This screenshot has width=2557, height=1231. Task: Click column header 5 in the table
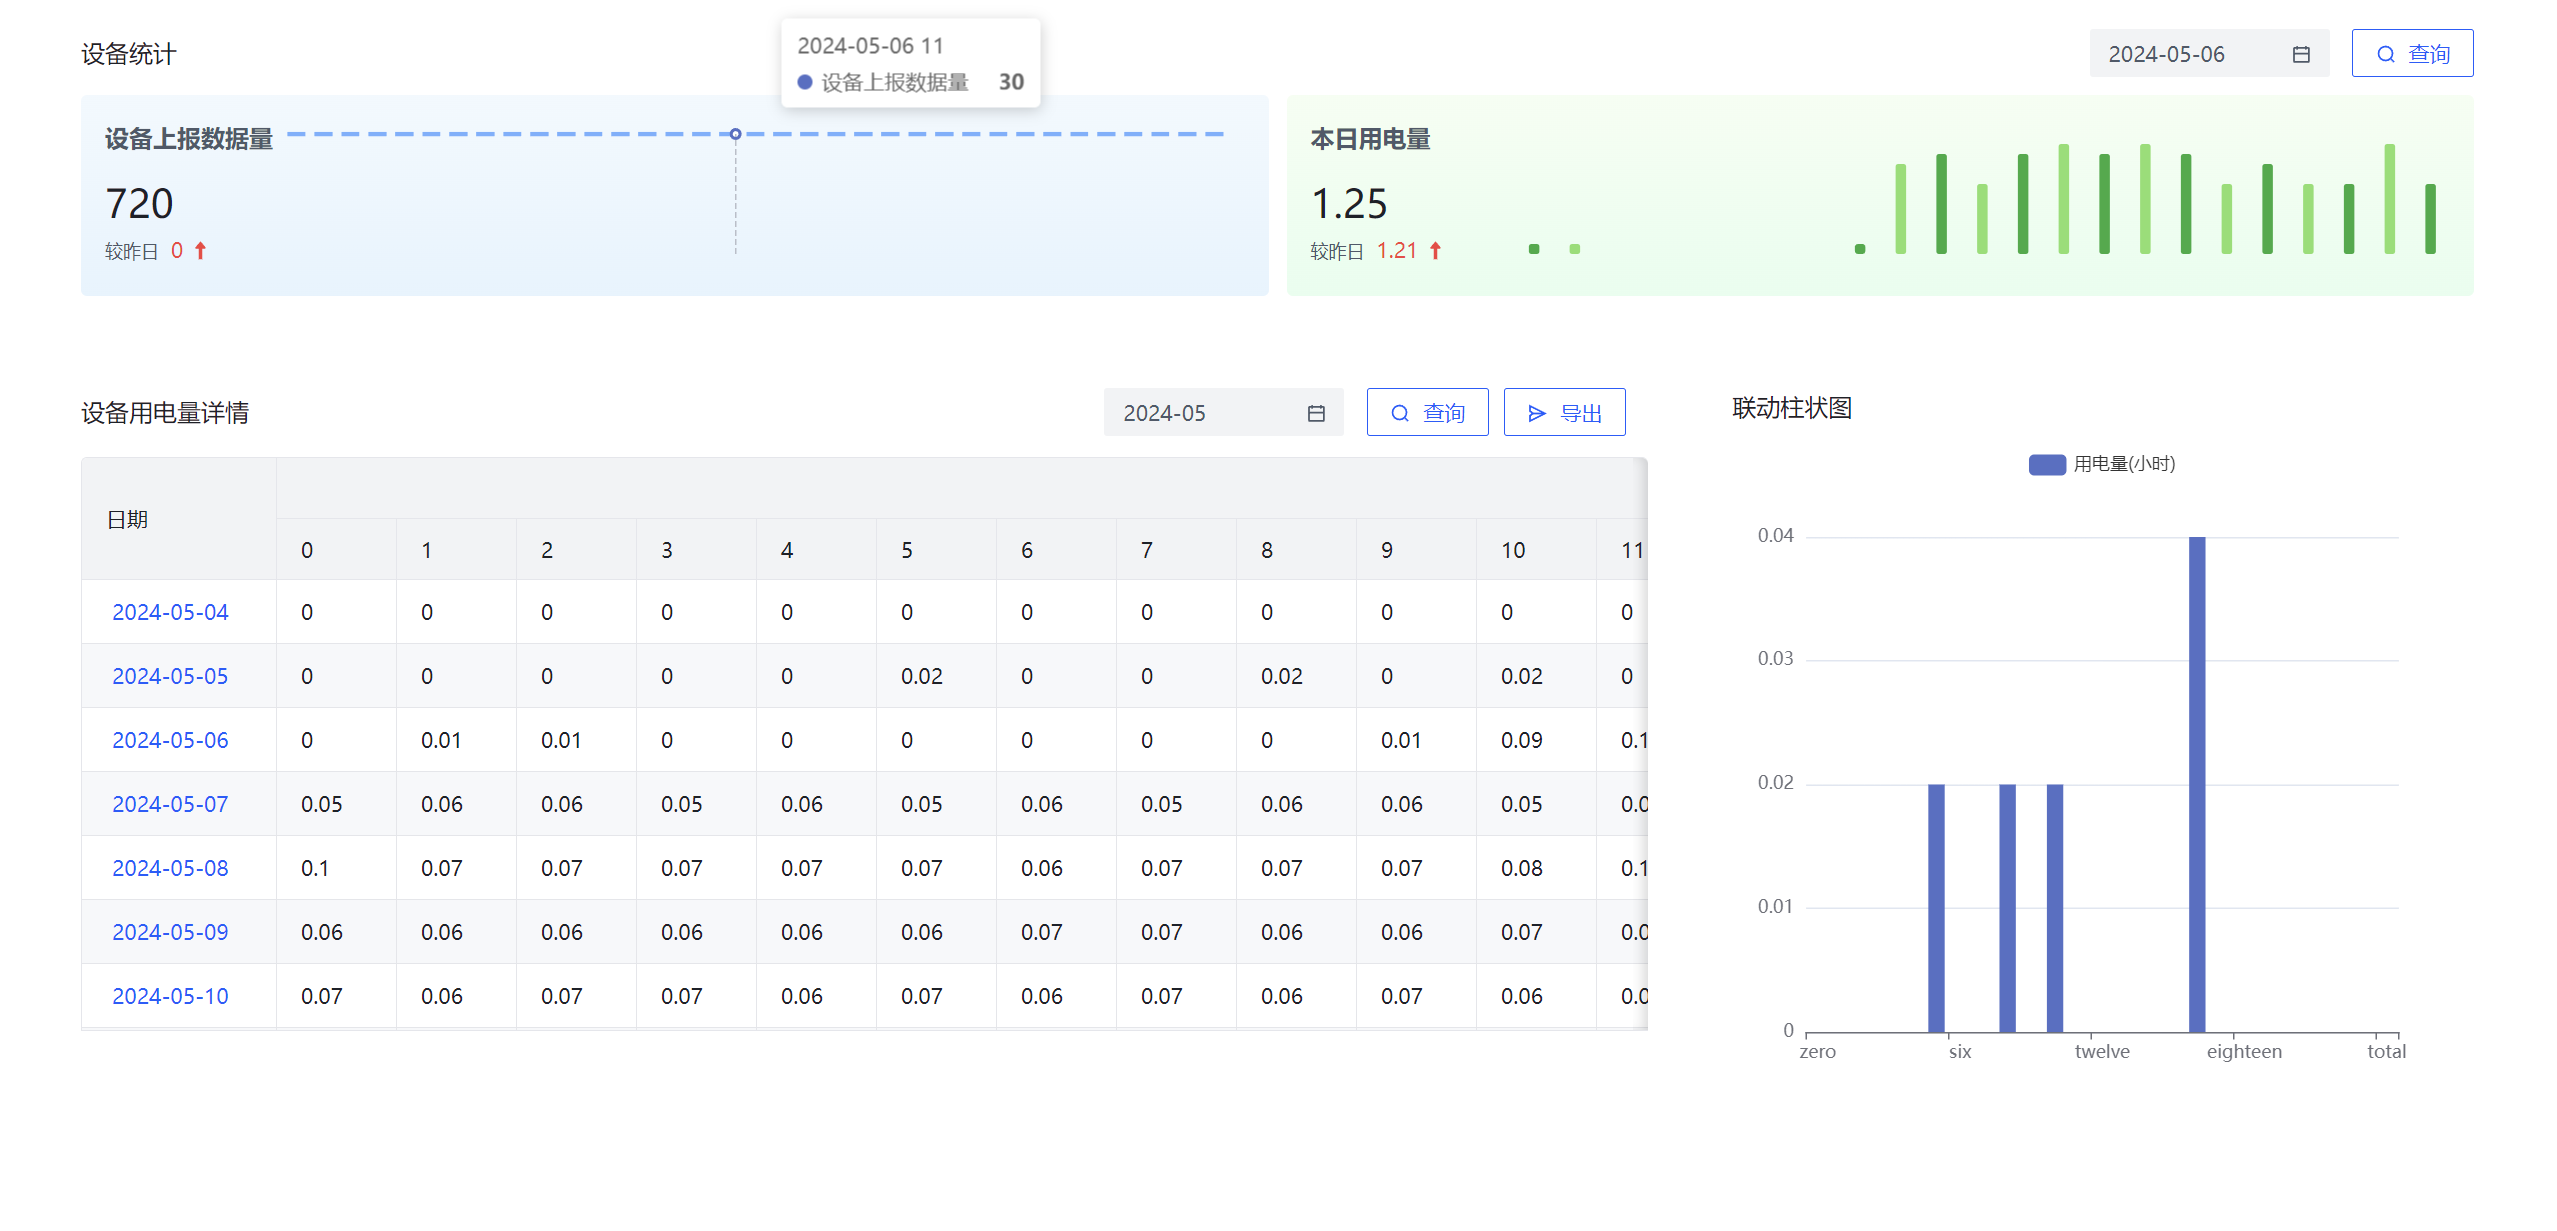pyautogui.click(x=936, y=550)
